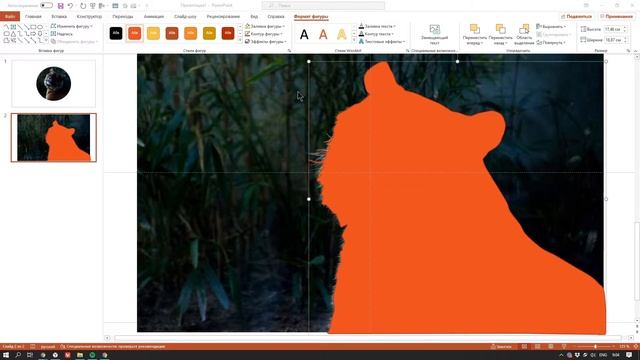Save the presentation using the floppy icon
Viewport: 640px width, 360px height.
[60, 6]
